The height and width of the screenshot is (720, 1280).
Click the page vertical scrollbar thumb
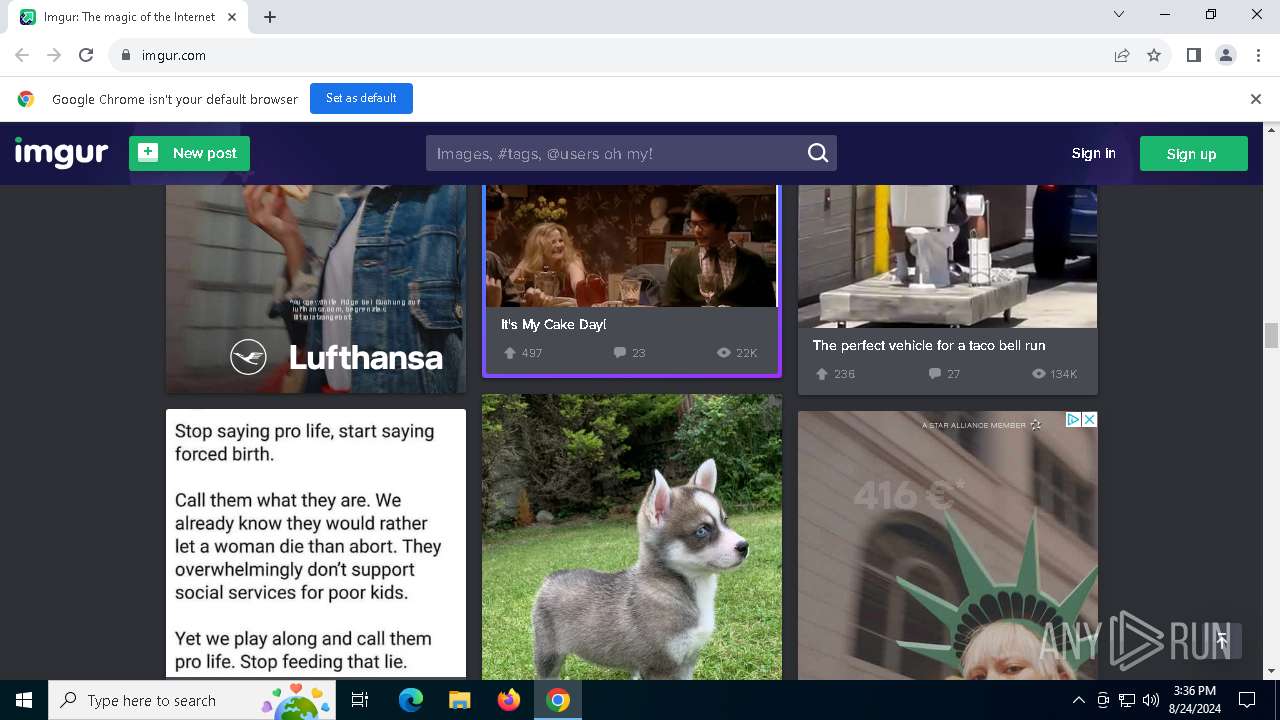pos(1271,335)
